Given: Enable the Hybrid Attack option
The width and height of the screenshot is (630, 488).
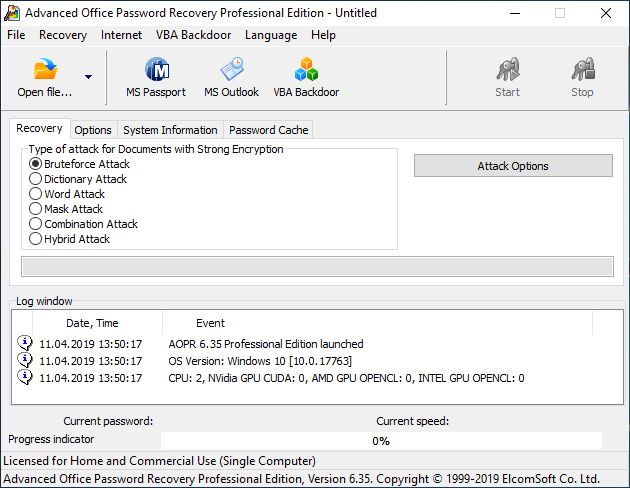Looking at the screenshot, I should [x=36, y=239].
